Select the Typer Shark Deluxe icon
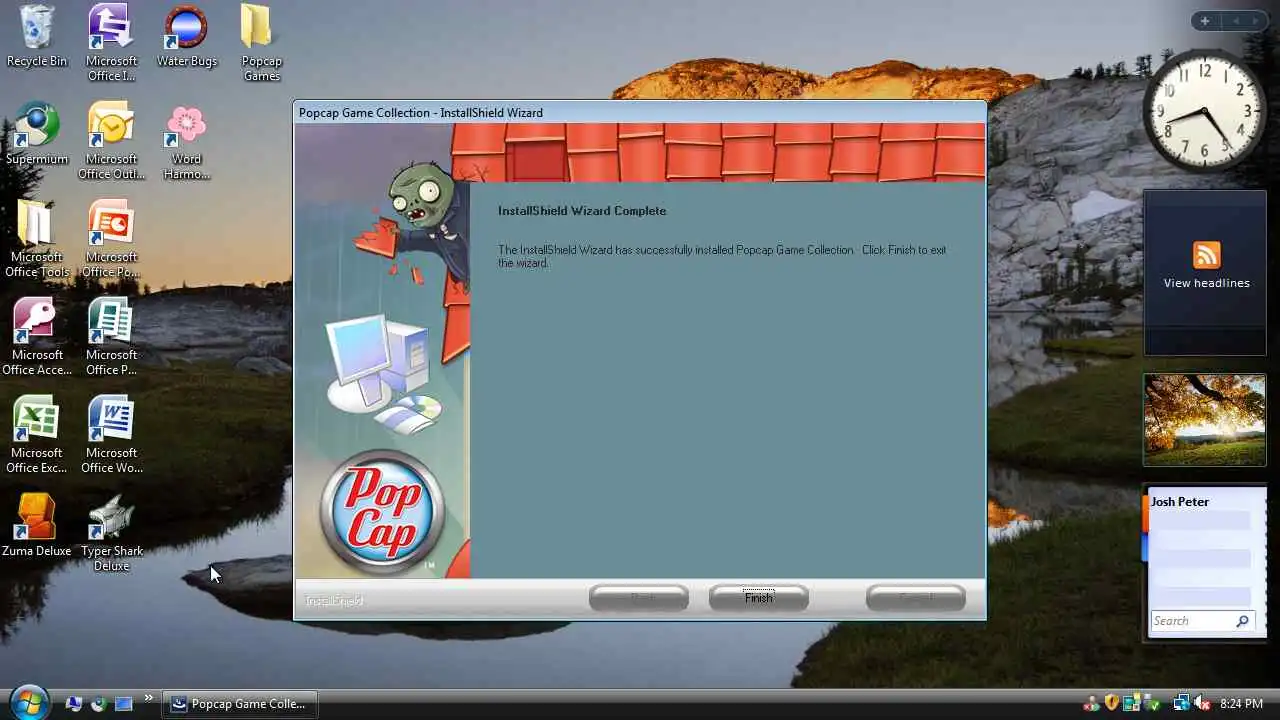The height and width of the screenshot is (720, 1280). [111, 532]
